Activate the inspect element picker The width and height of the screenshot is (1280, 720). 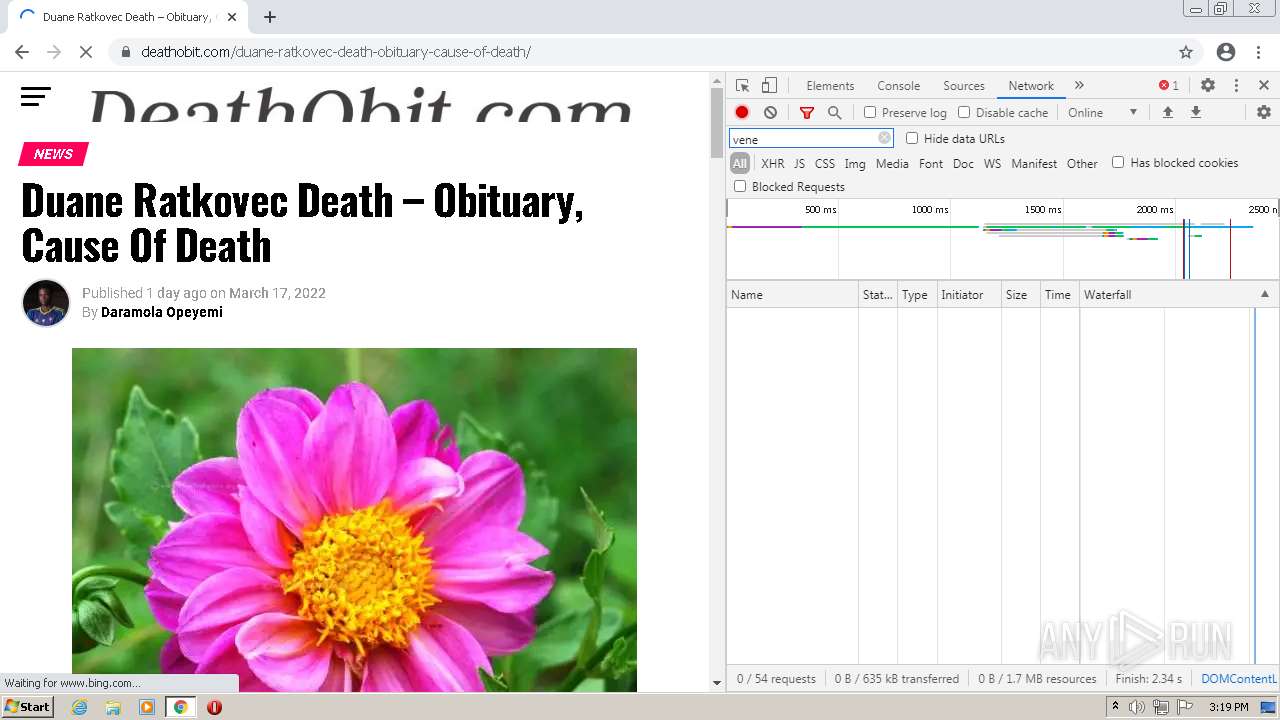(742, 86)
